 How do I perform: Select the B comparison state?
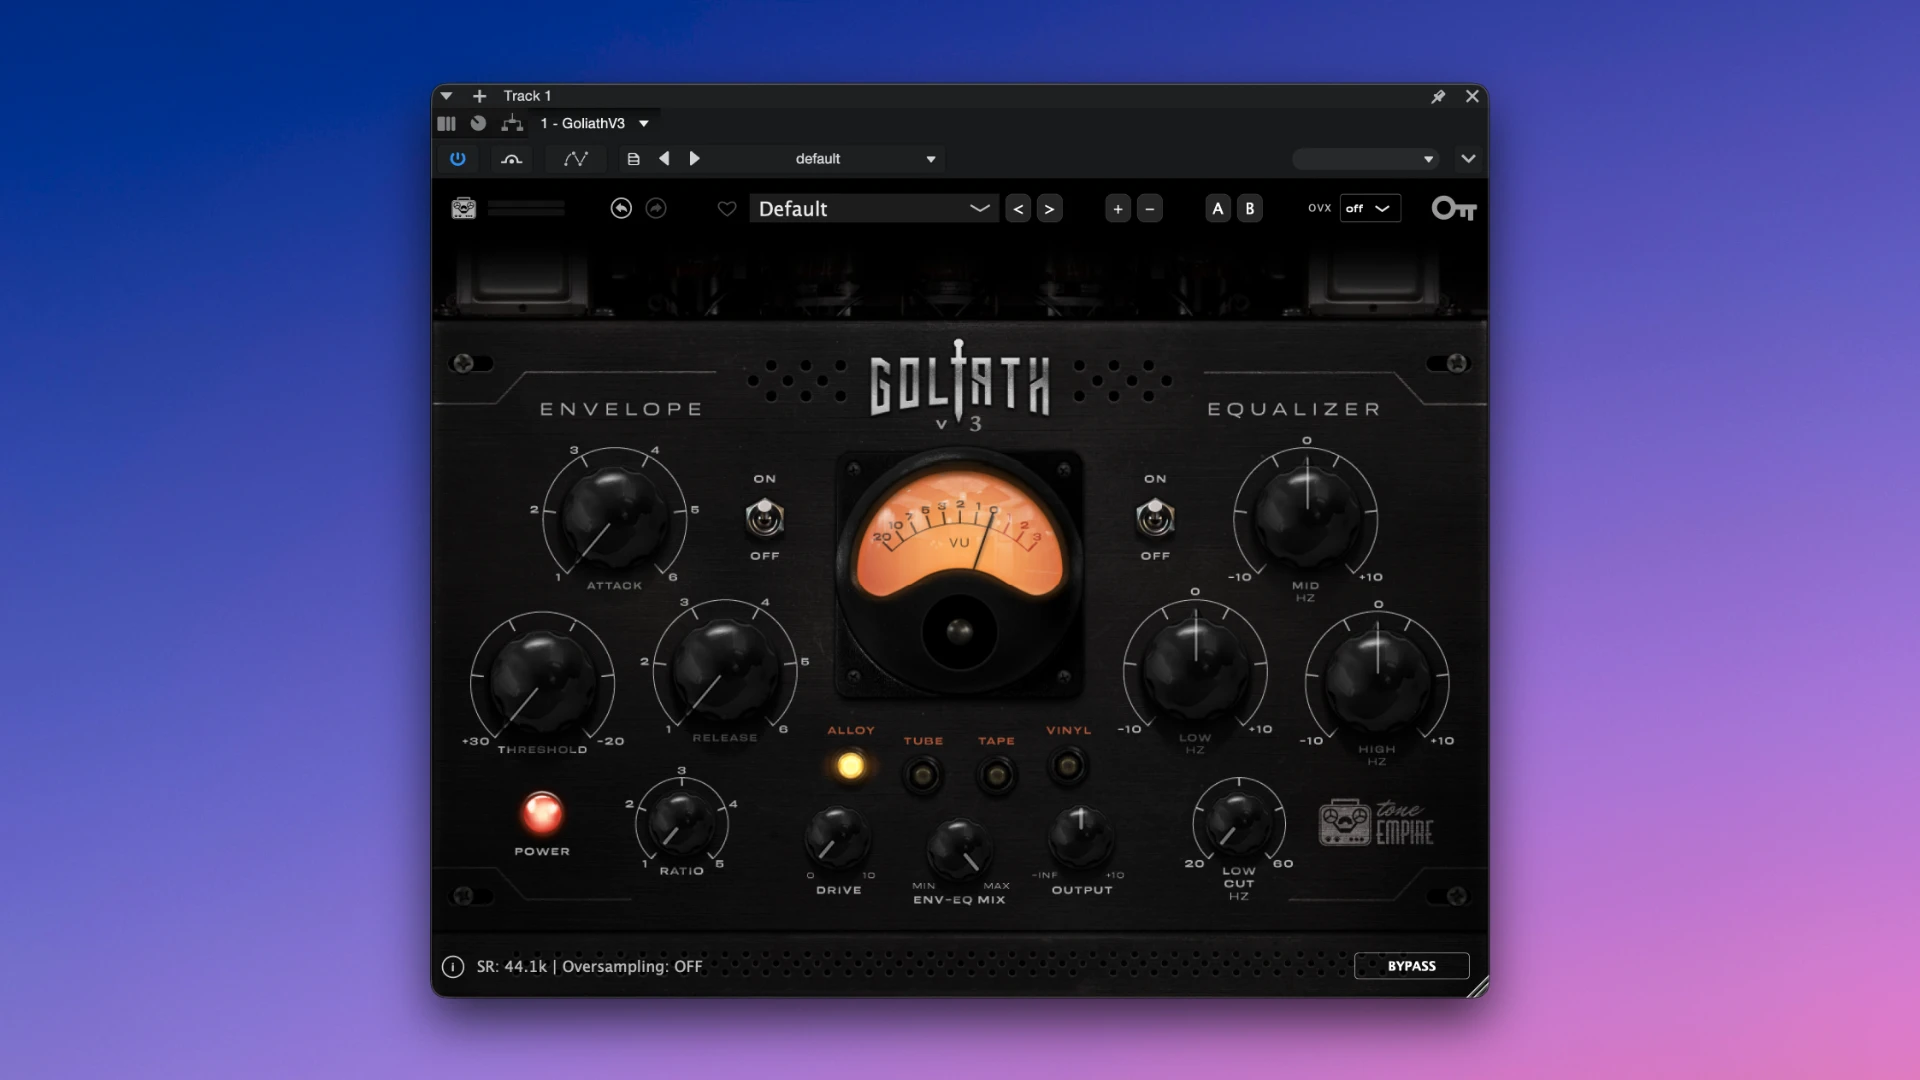tap(1249, 208)
